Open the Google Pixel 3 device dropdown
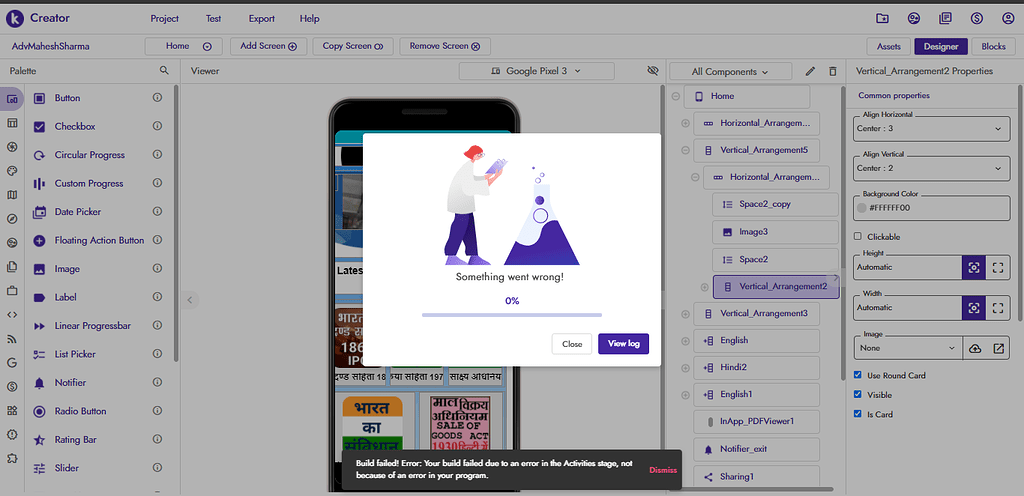The image size is (1024, 496). tap(522, 72)
